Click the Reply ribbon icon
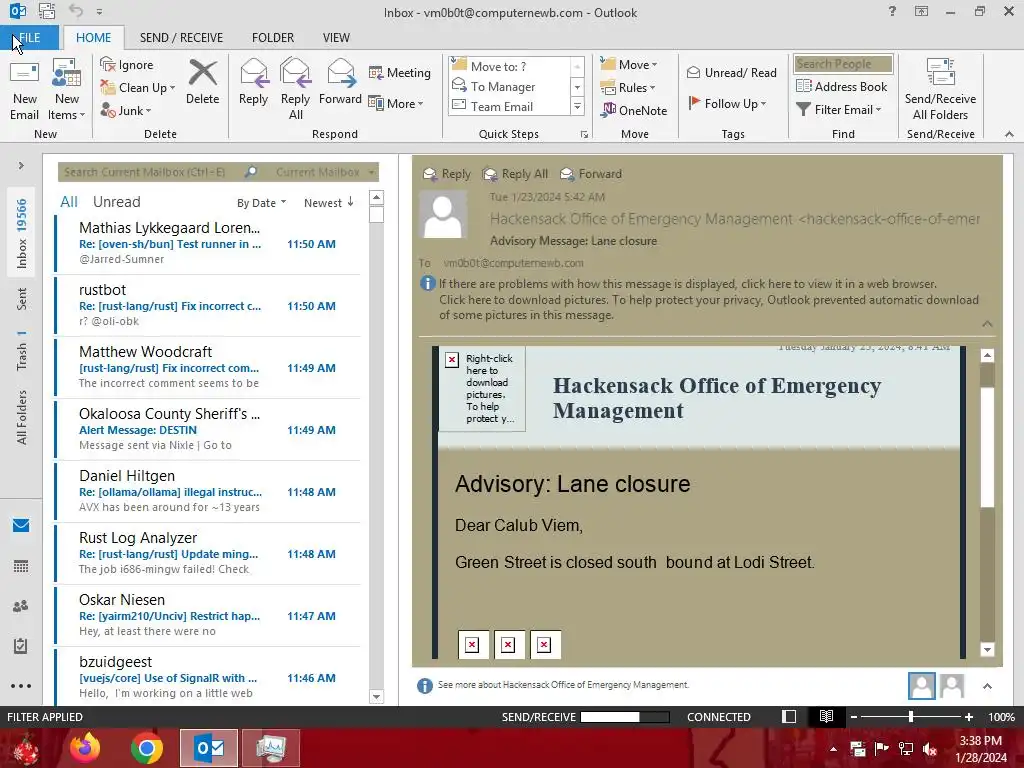 click(x=253, y=82)
